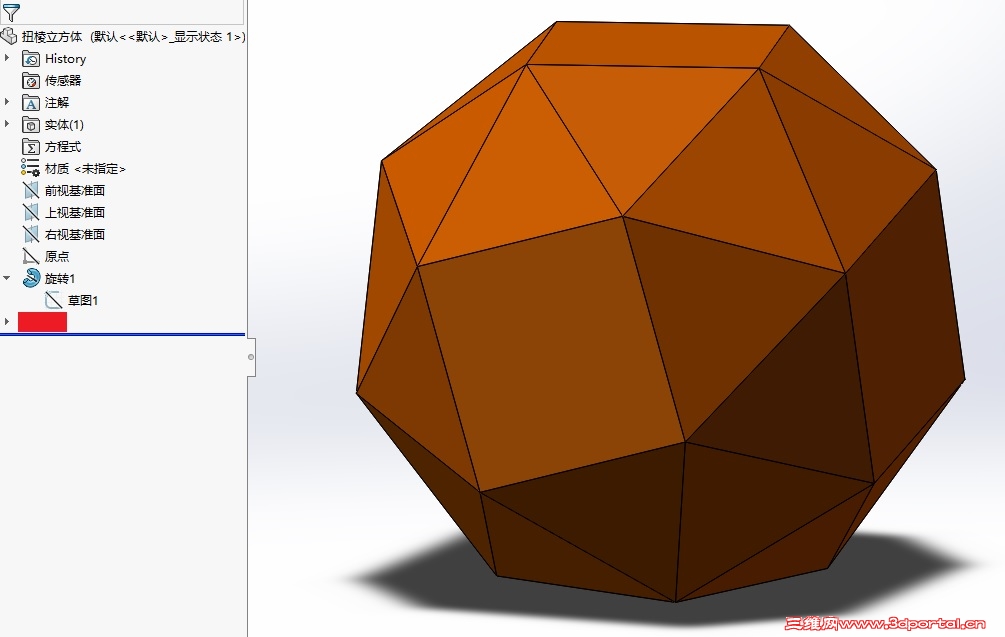Click the 右视基准面 plane icon

click(x=31, y=234)
